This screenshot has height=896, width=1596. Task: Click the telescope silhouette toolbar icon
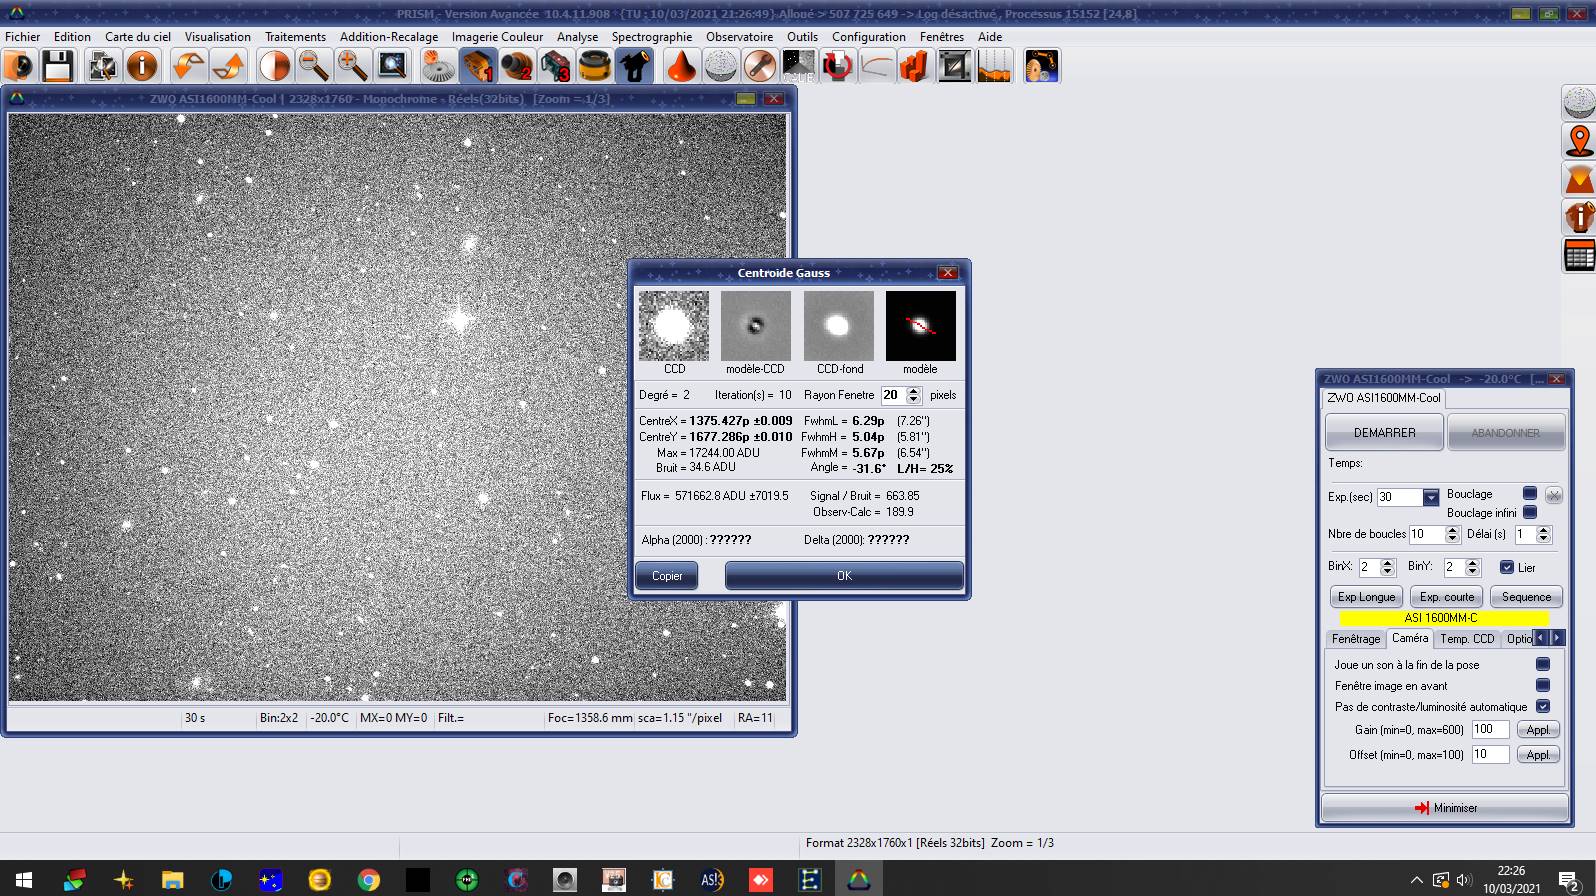click(634, 67)
